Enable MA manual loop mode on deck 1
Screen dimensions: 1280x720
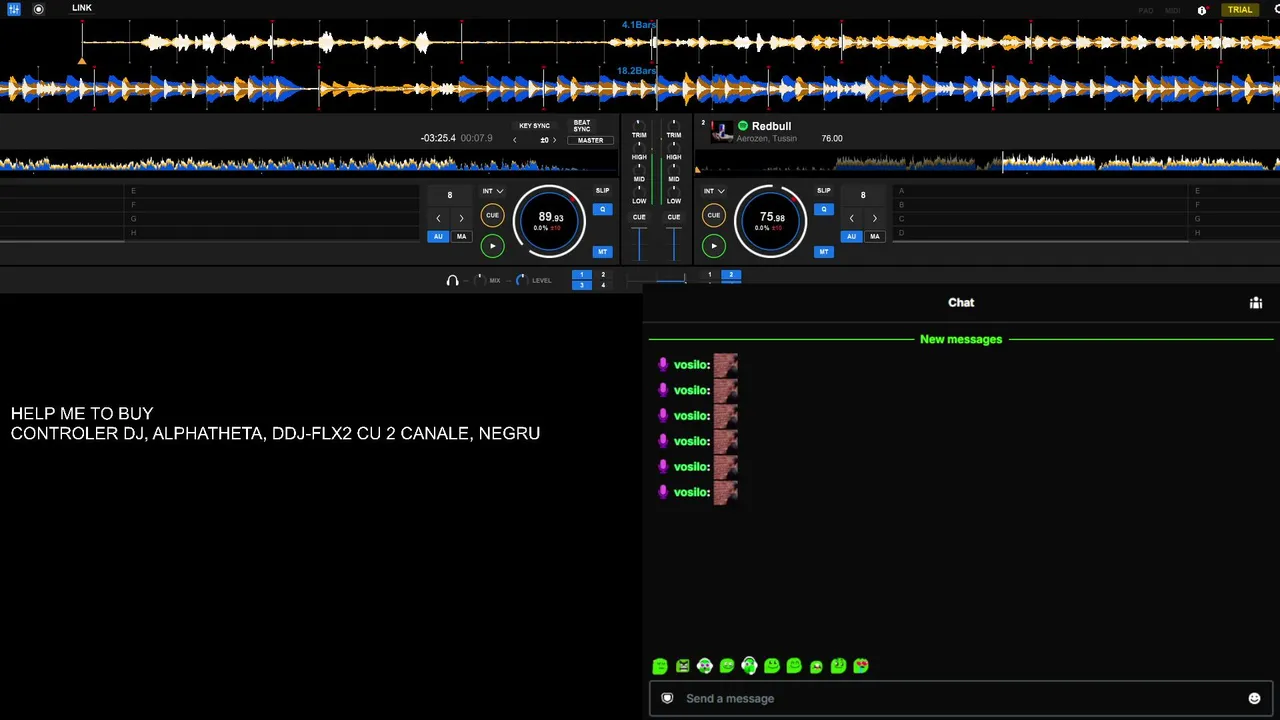click(x=461, y=237)
